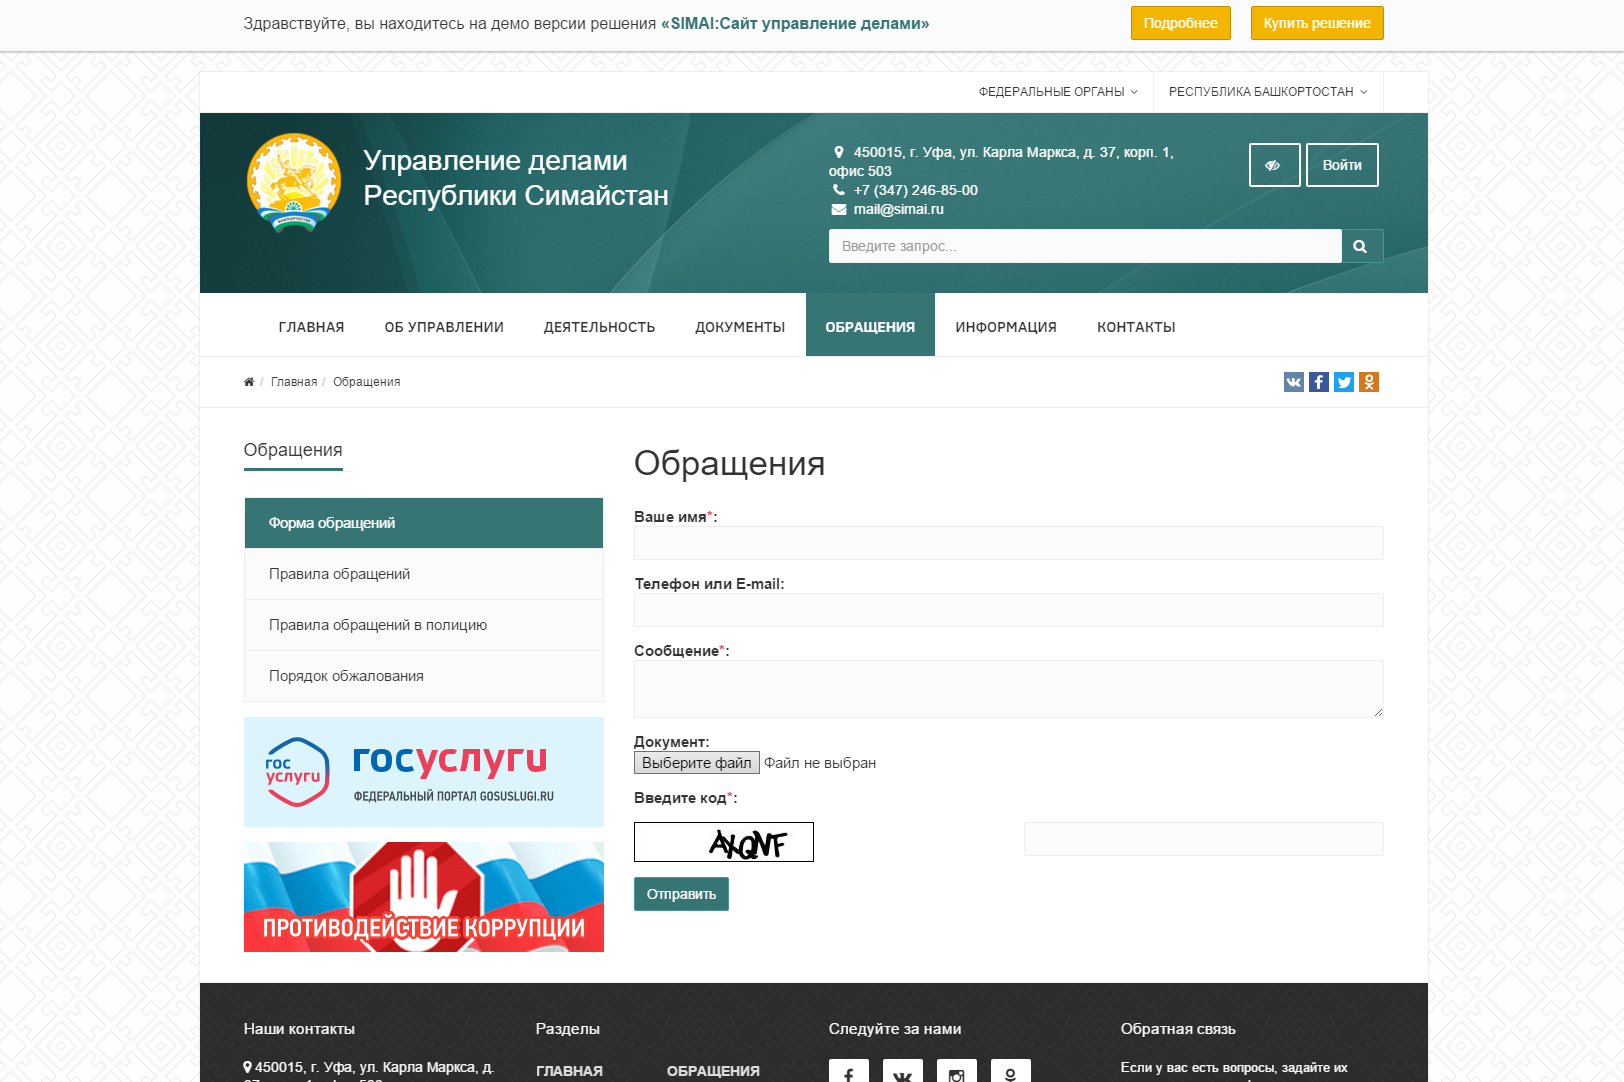
Task: Open the Об управлении menu item
Action: click(444, 327)
